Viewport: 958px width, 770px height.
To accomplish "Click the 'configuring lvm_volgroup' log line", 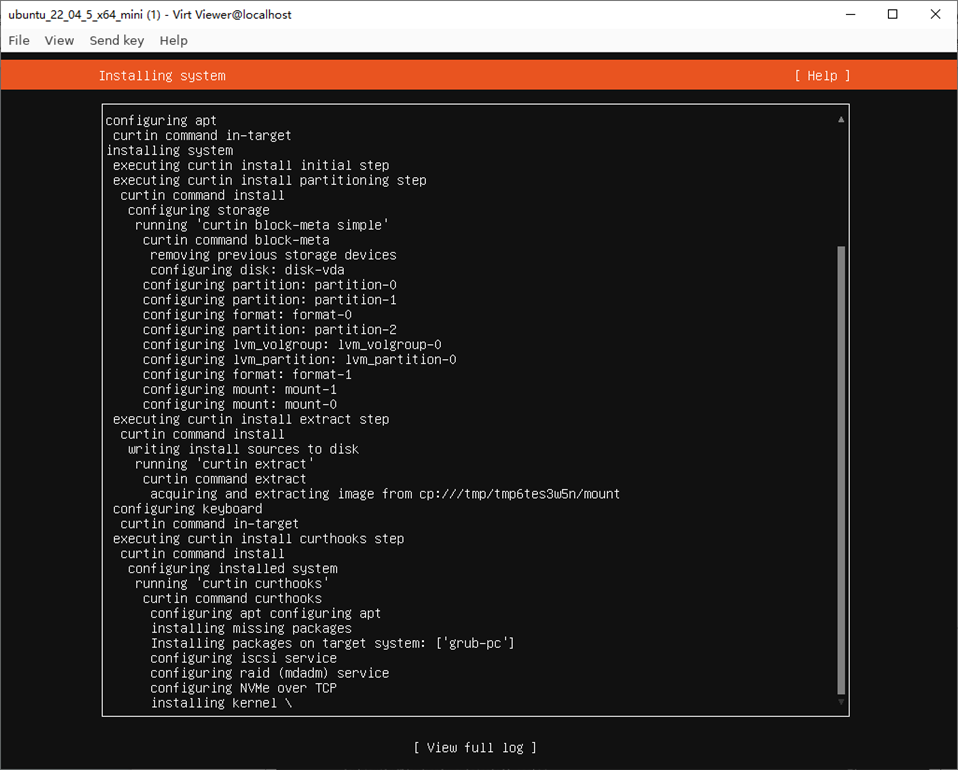I will 292,345.
